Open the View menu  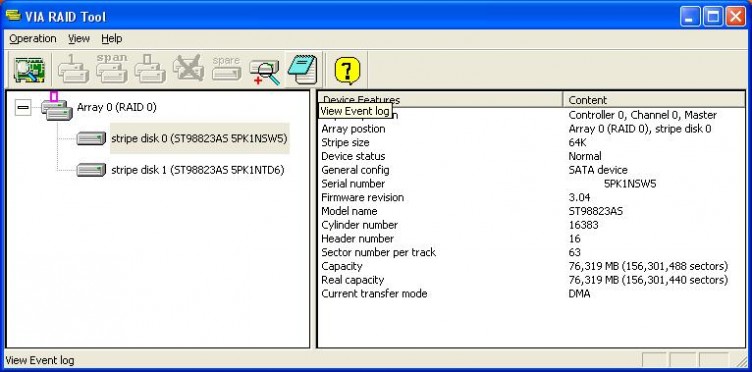79,38
